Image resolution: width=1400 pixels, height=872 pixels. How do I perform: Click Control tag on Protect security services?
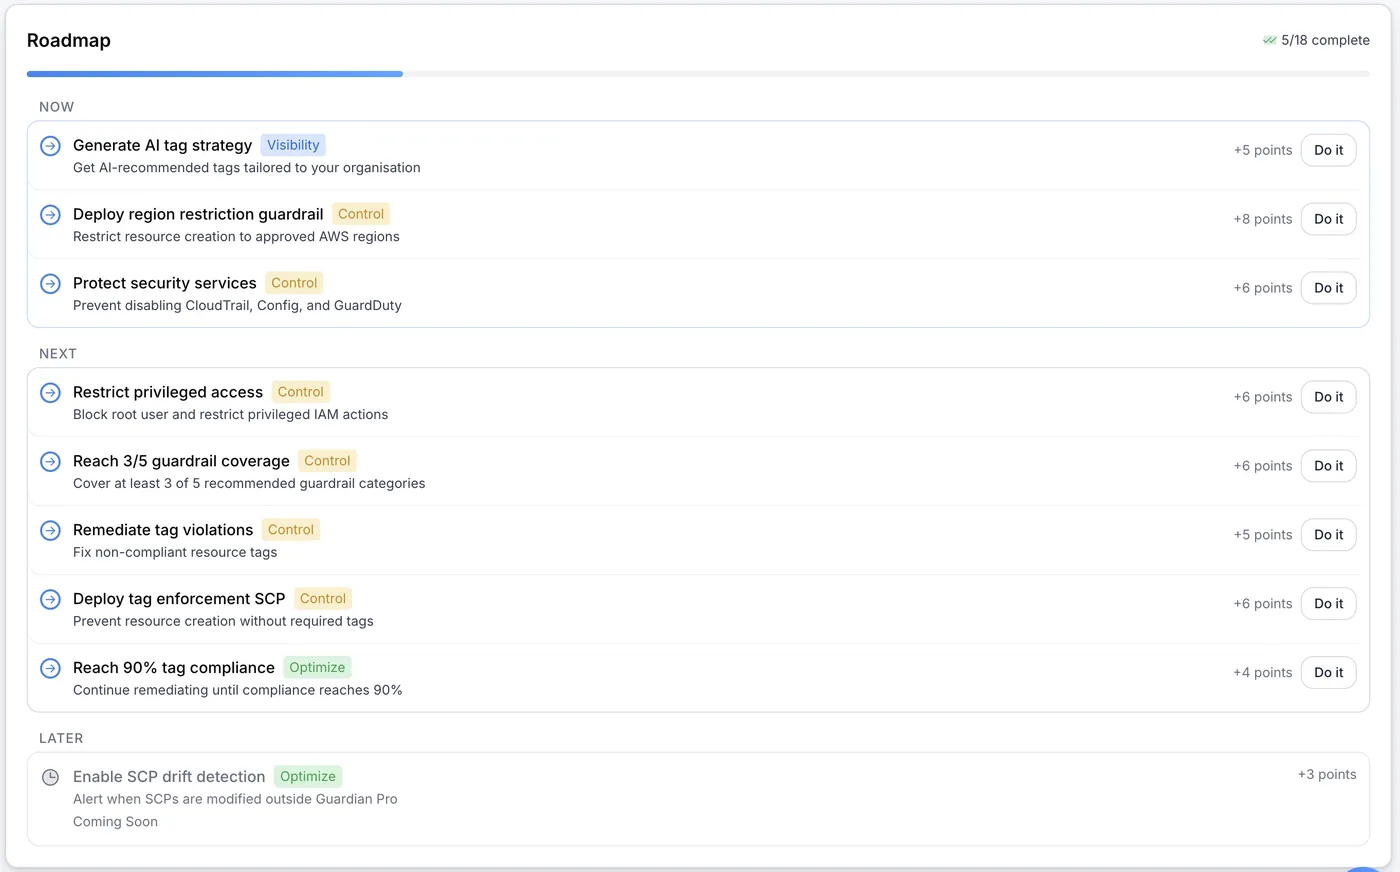click(294, 283)
